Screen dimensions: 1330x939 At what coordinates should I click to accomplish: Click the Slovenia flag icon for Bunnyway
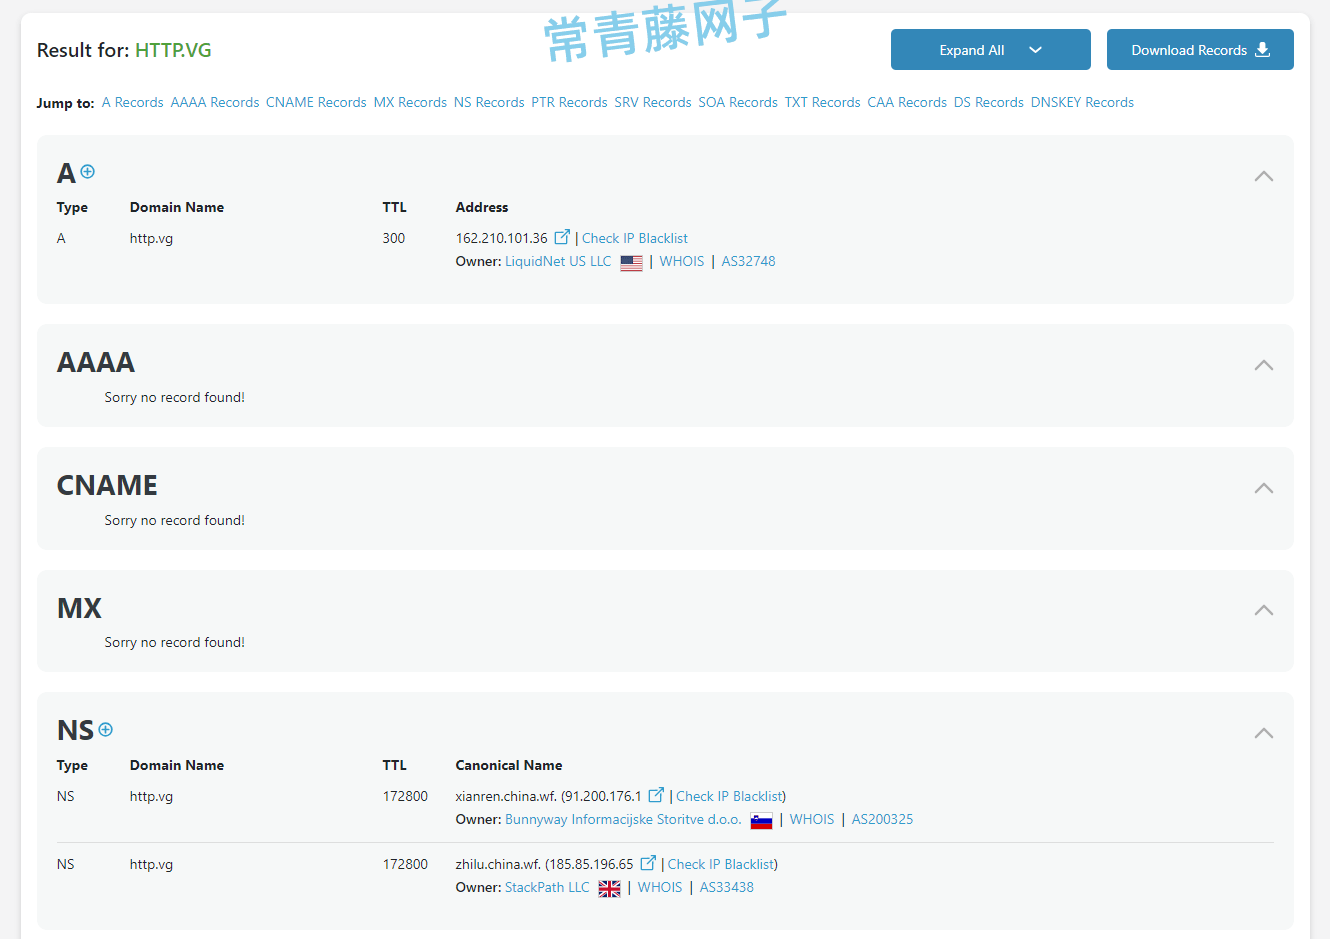pos(761,821)
